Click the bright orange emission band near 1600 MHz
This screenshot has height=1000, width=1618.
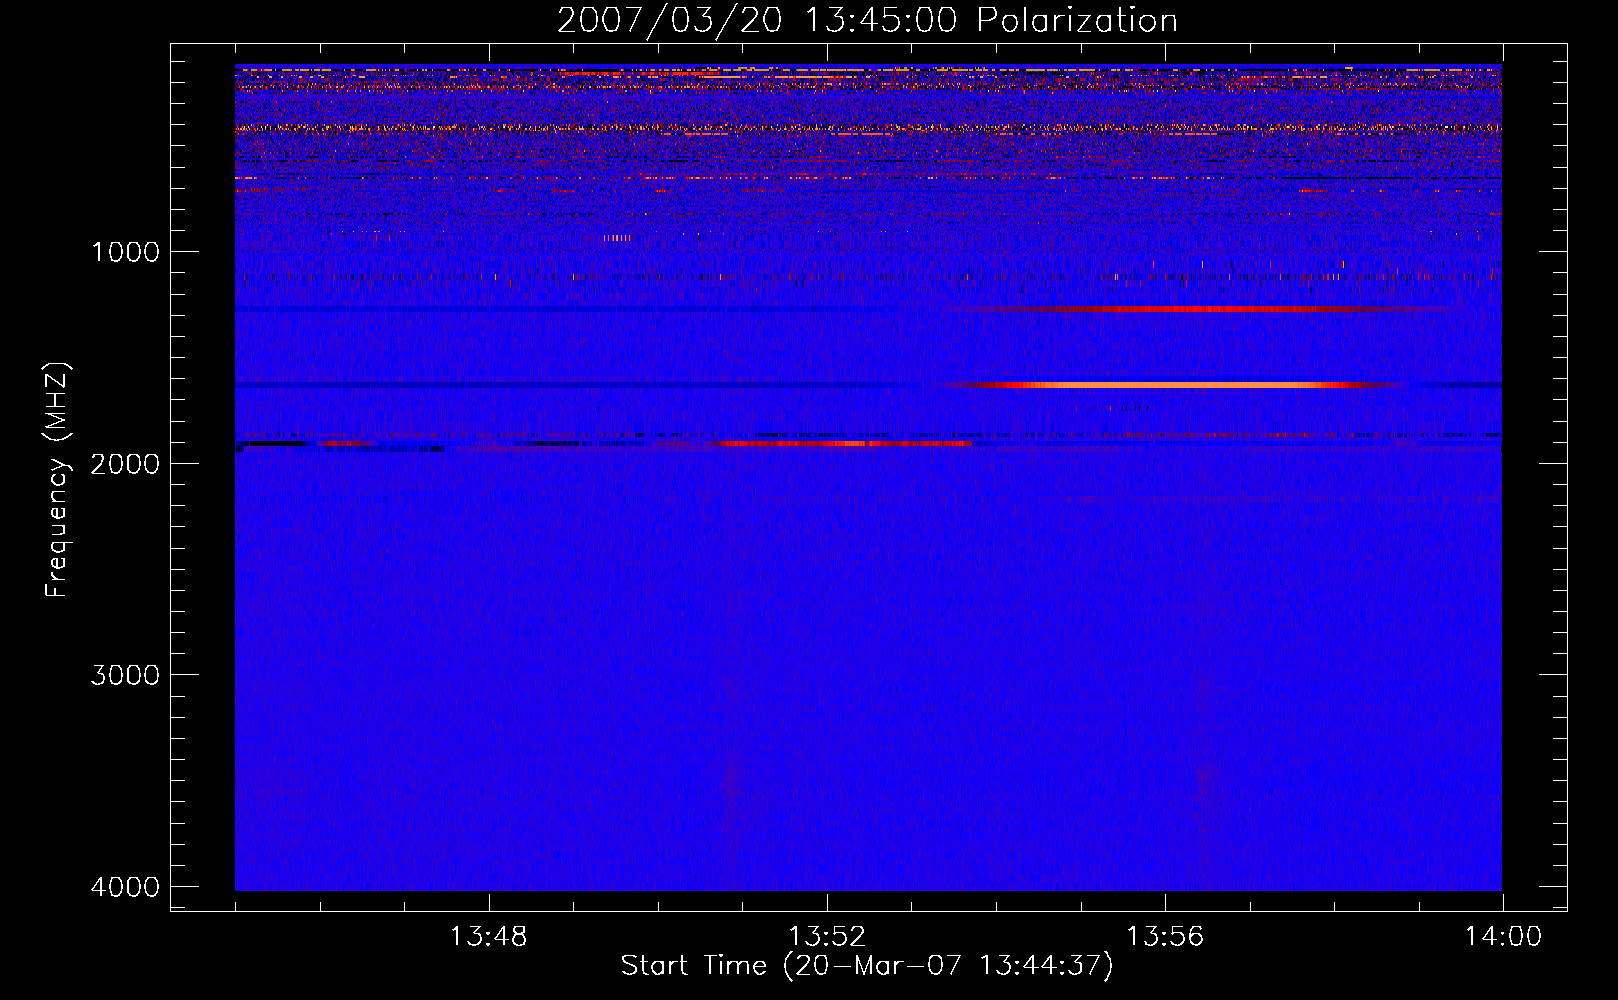(x=1175, y=384)
